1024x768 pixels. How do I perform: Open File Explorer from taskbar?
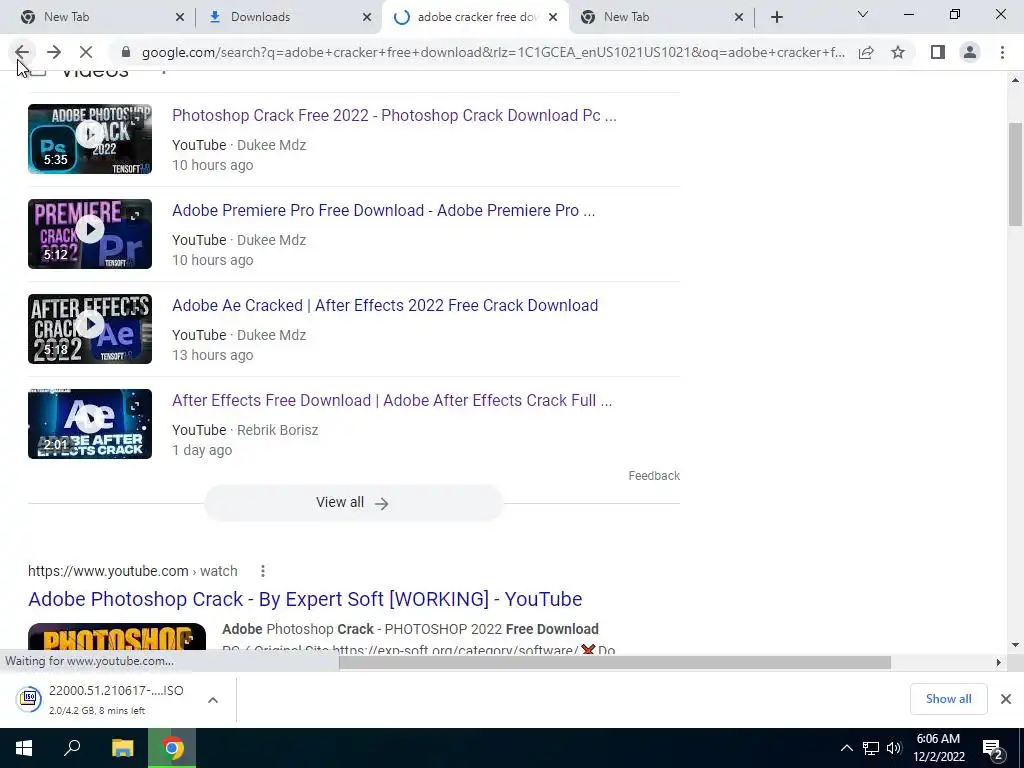pos(122,748)
